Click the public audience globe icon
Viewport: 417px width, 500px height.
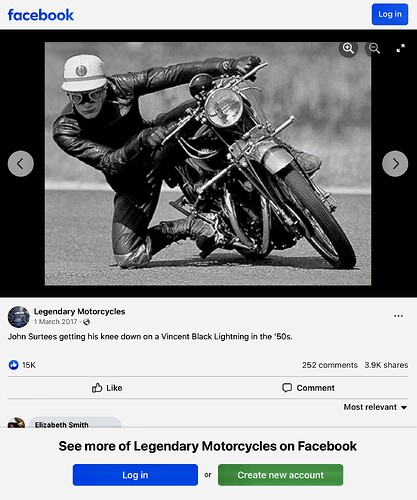pyautogui.click(x=86, y=322)
